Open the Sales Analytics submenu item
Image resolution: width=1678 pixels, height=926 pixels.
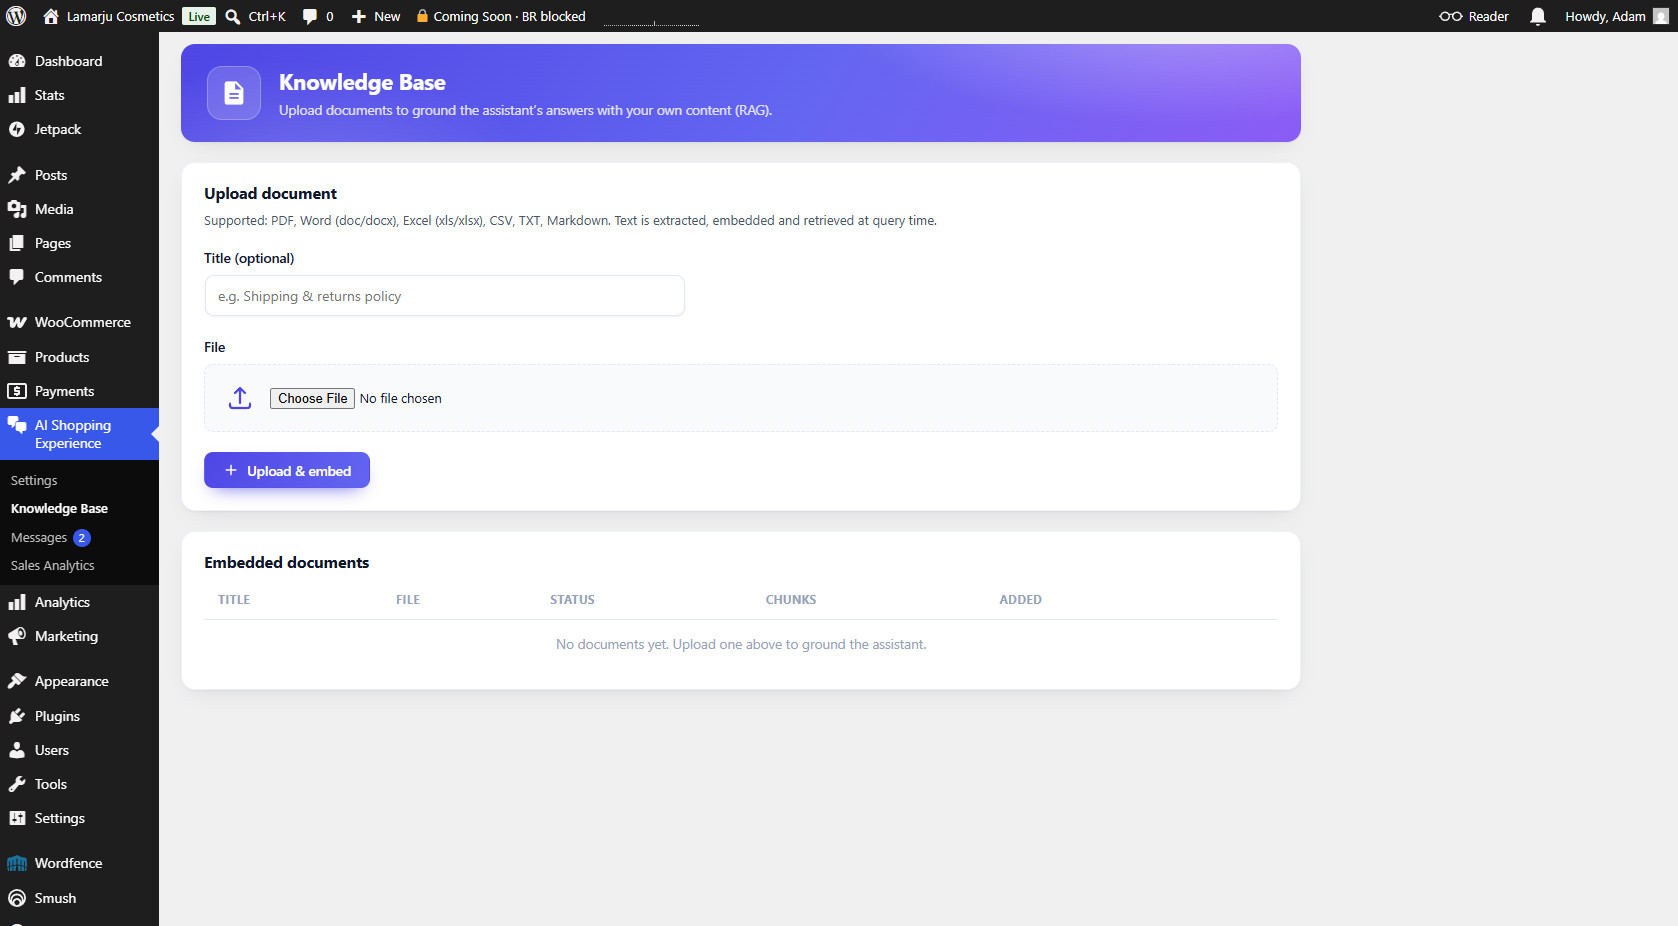pyautogui.click(x=53, y=565)
